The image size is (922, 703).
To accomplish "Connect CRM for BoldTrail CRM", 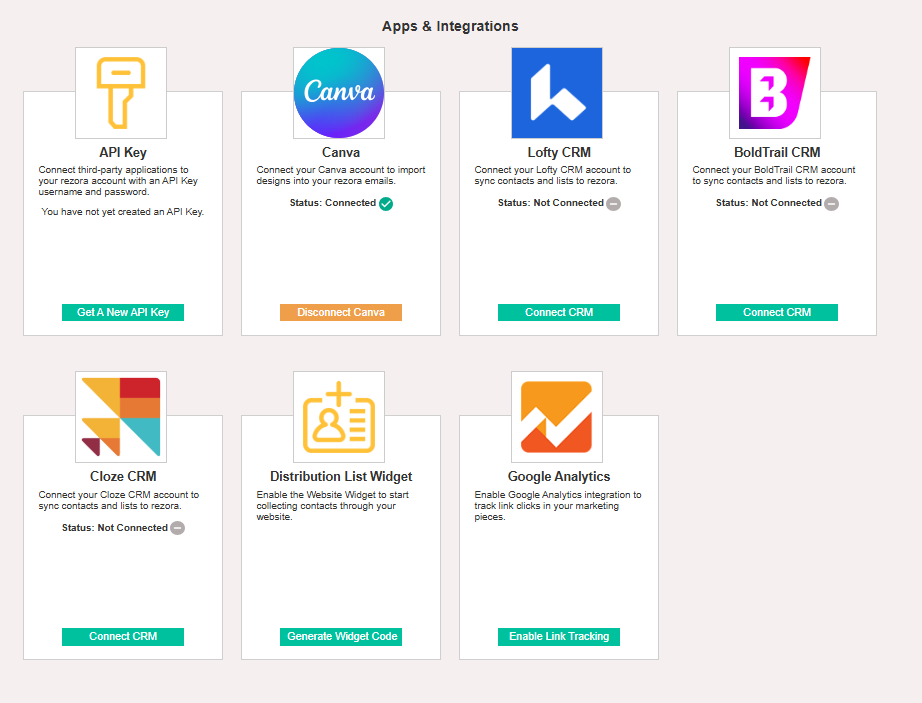I will (777, 312).
